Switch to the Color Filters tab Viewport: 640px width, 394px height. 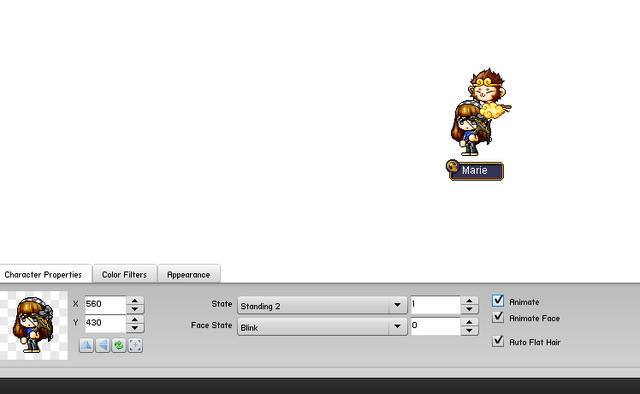(x=124, y=274)
